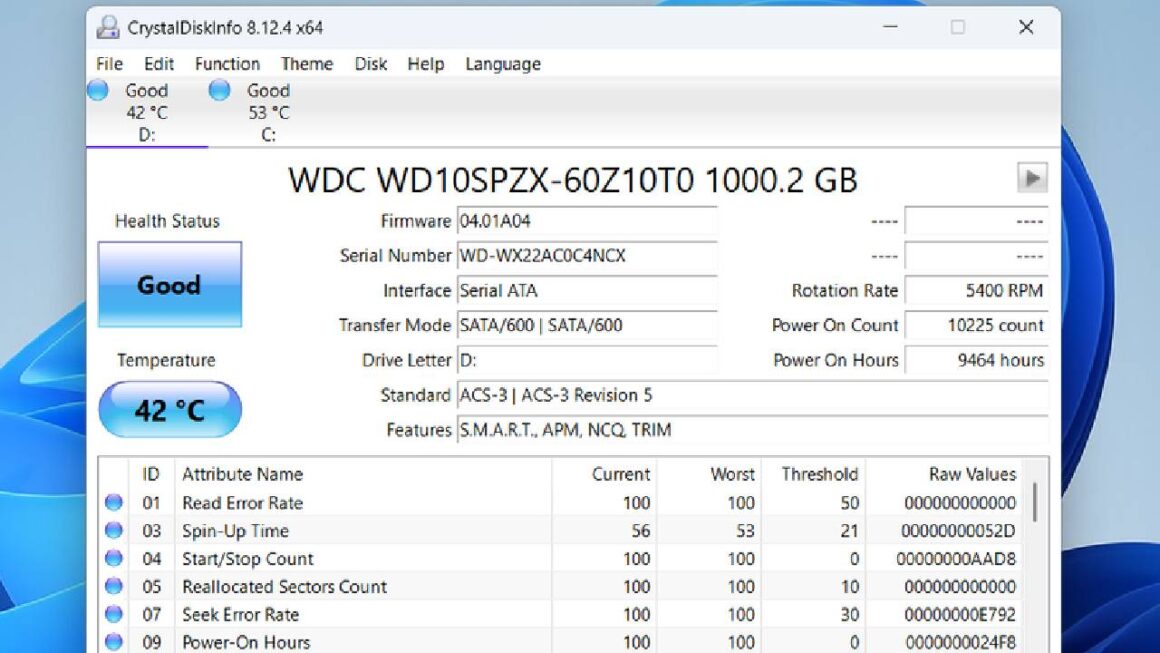Screen dimensions: 1160x653
Task: Click the Features field S.M.A.R.T., APM, NCQ, TRIM
Action: (752, 430)
